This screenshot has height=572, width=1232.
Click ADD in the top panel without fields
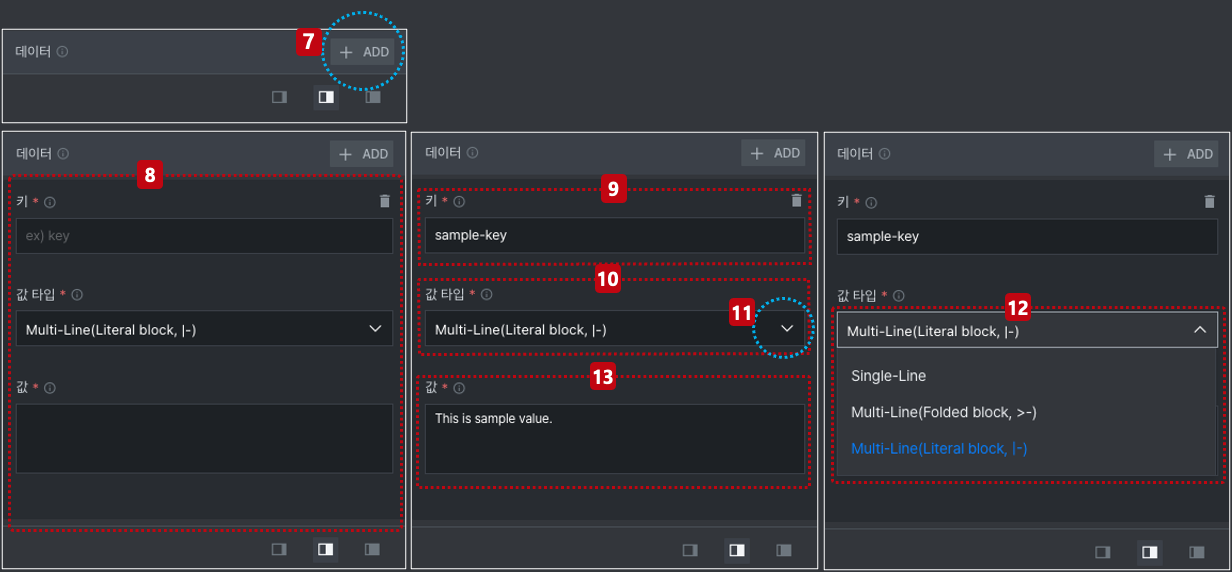(x=364, y=52)
